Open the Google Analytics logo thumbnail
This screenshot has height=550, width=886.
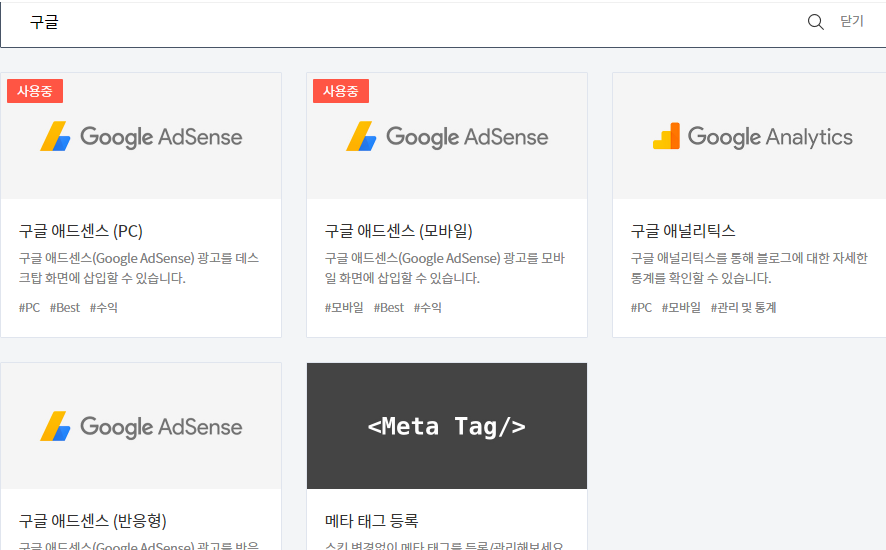(x=752, y=136)
